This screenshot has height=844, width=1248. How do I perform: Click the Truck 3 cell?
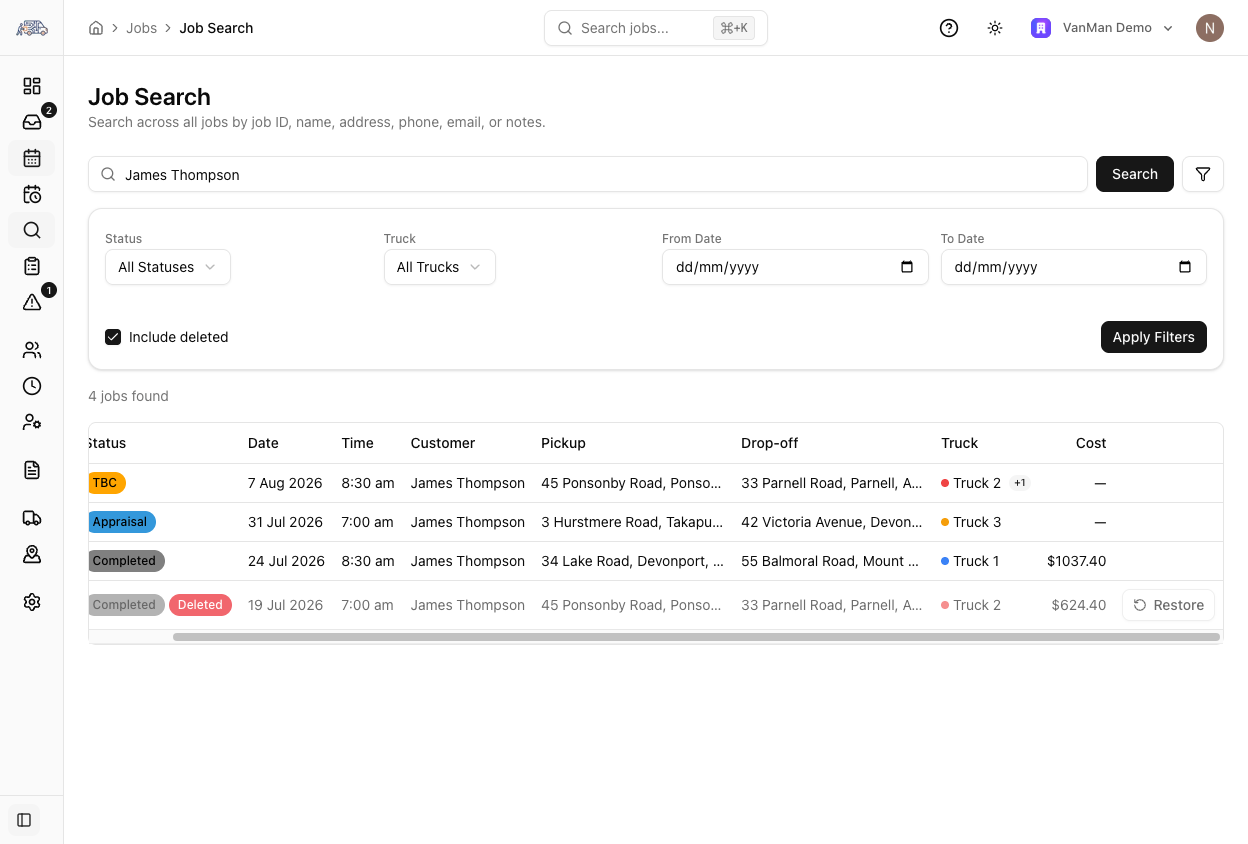click(971, 522)
